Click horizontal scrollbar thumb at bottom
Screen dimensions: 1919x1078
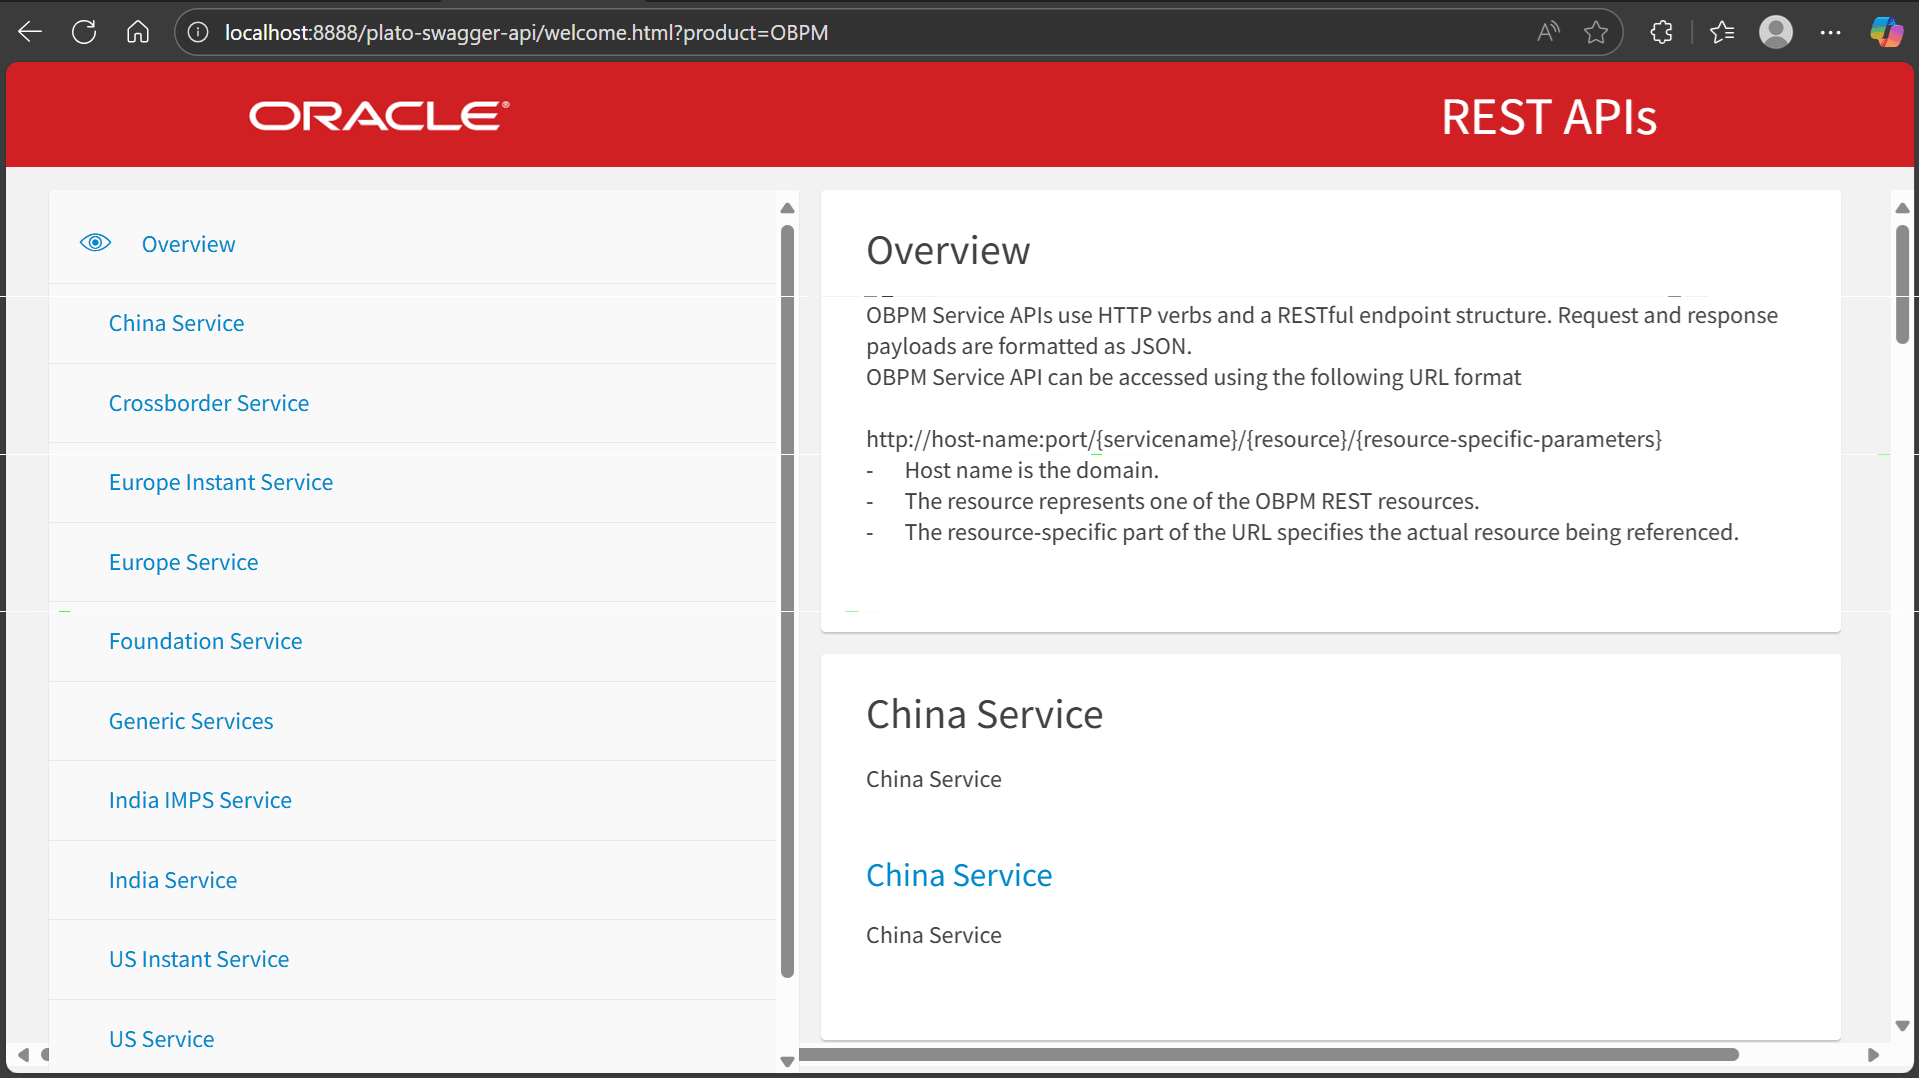click(1267, 1054)
